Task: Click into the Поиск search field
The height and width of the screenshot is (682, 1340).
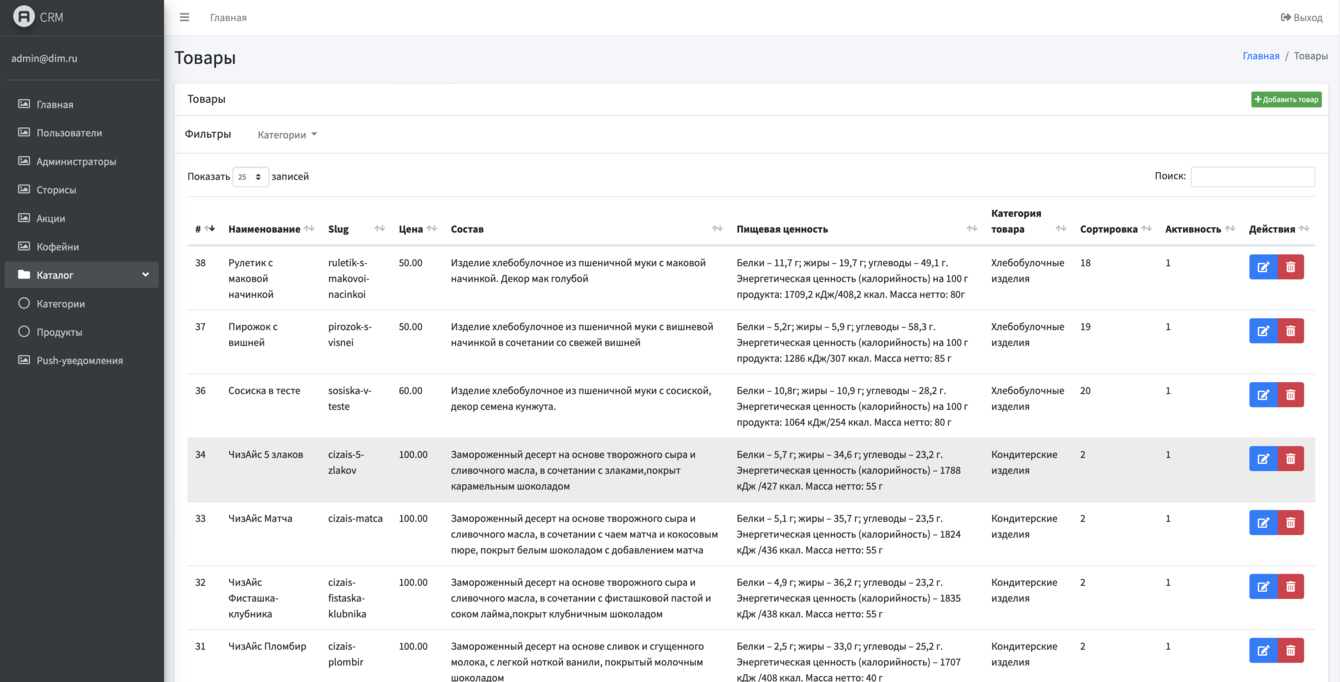Action: coord(1252,176)
